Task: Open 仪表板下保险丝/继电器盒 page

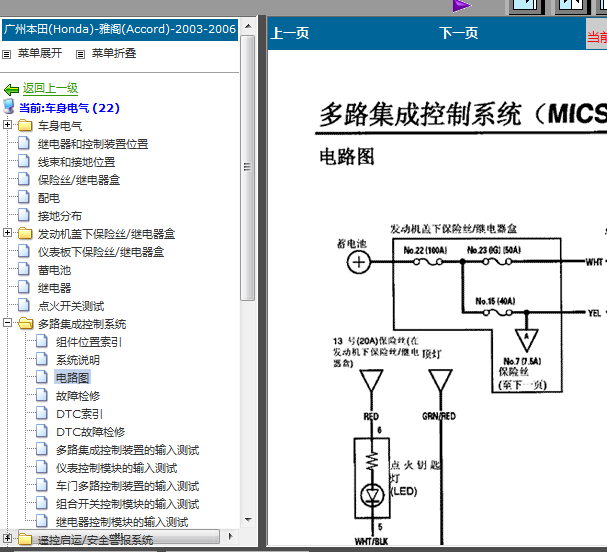Action: [101, 252]
